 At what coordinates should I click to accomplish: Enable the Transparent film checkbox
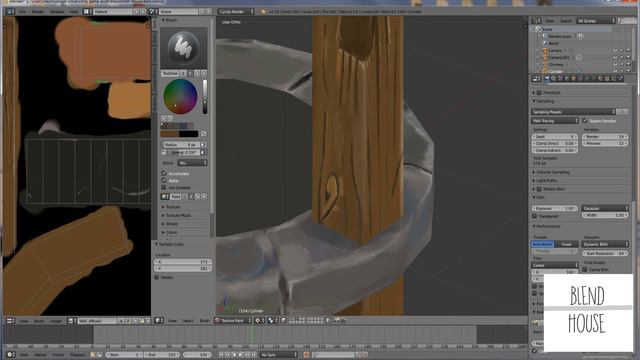pyautogui.click(x=534, y=216)
